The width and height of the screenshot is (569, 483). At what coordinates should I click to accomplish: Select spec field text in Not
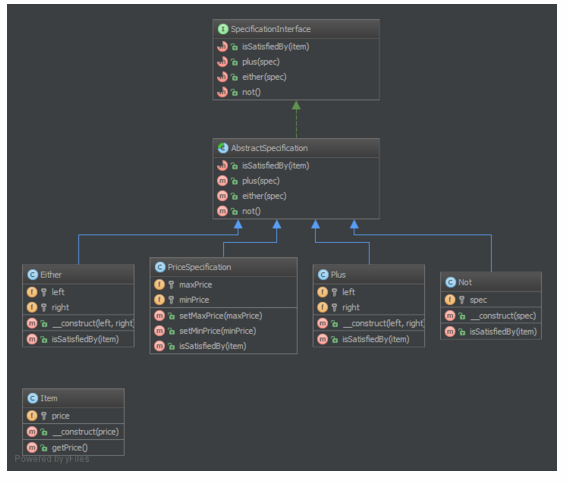coord(478,300)
